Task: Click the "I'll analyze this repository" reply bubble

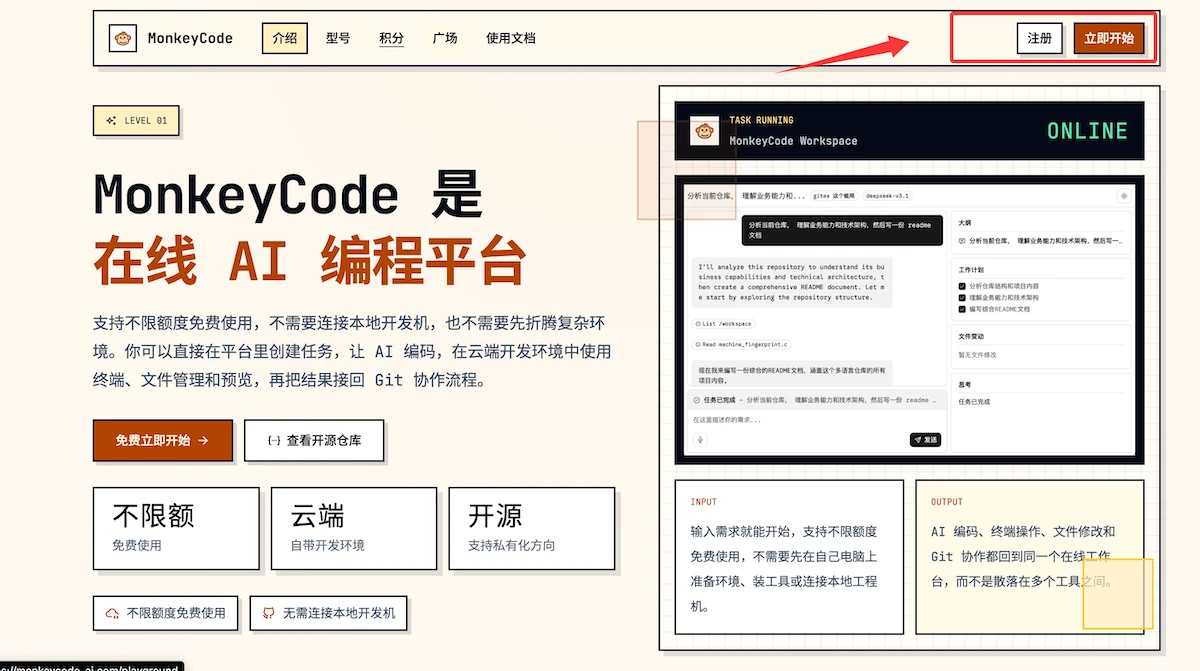Action: pyautogui.click(x=791, y=282)
